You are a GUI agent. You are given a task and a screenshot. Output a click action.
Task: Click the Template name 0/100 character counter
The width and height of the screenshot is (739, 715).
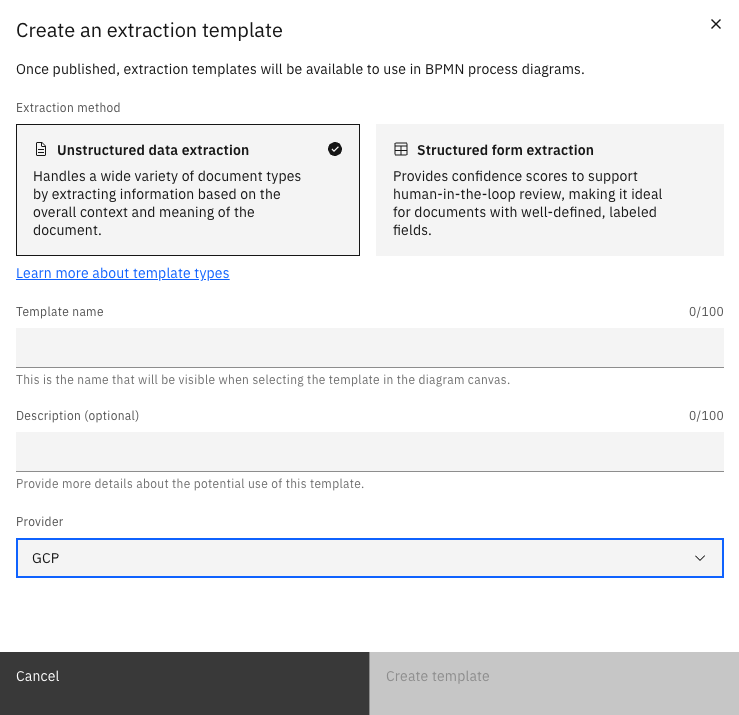pos(706,312)
